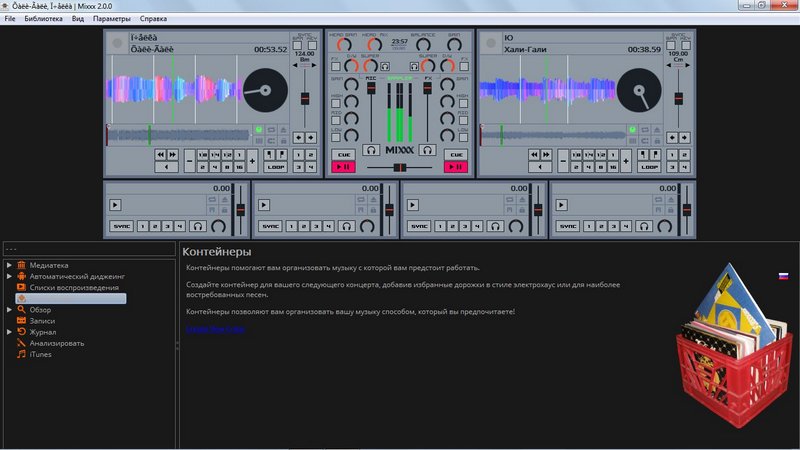
Task: Open the Вид menu
Action: pos(78,19)
